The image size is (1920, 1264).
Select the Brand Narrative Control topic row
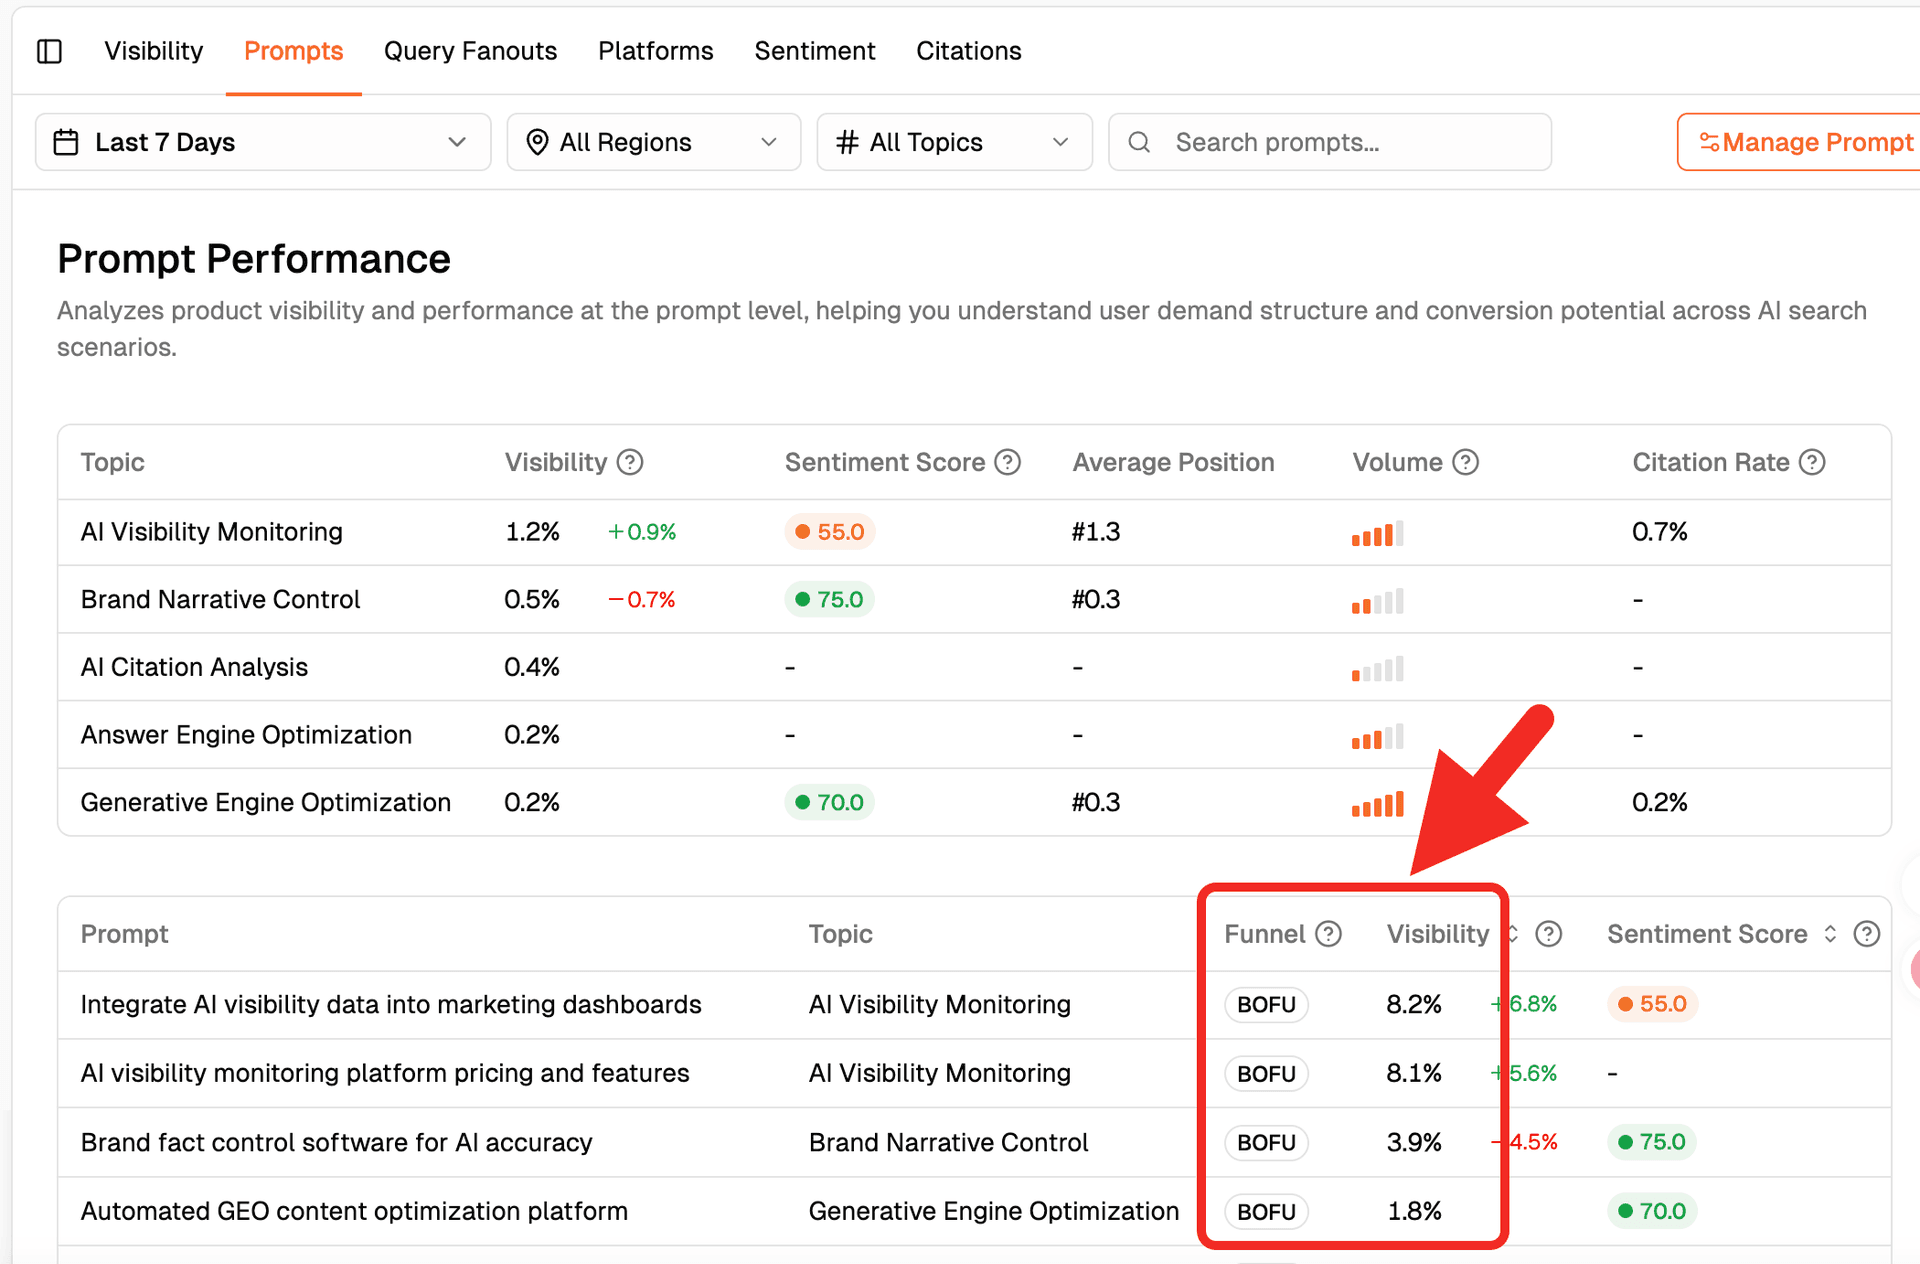974,599
